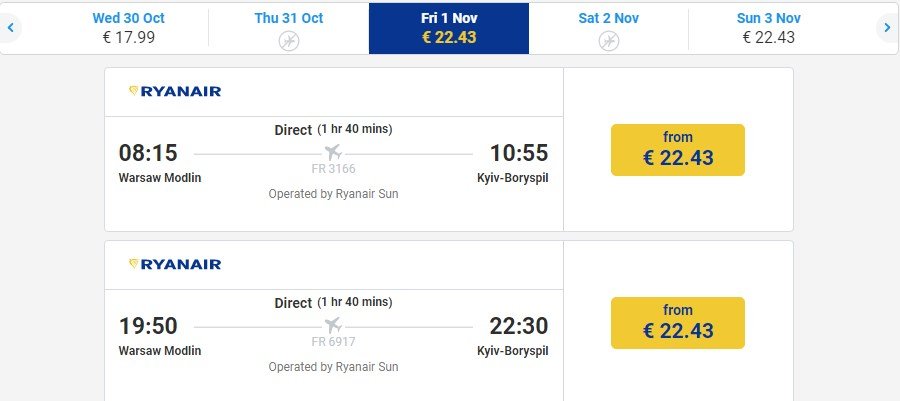Click flight number FR 3166
Image resolution: width=900 pixels, height=401 pixels.
click(x=333, y=169)
